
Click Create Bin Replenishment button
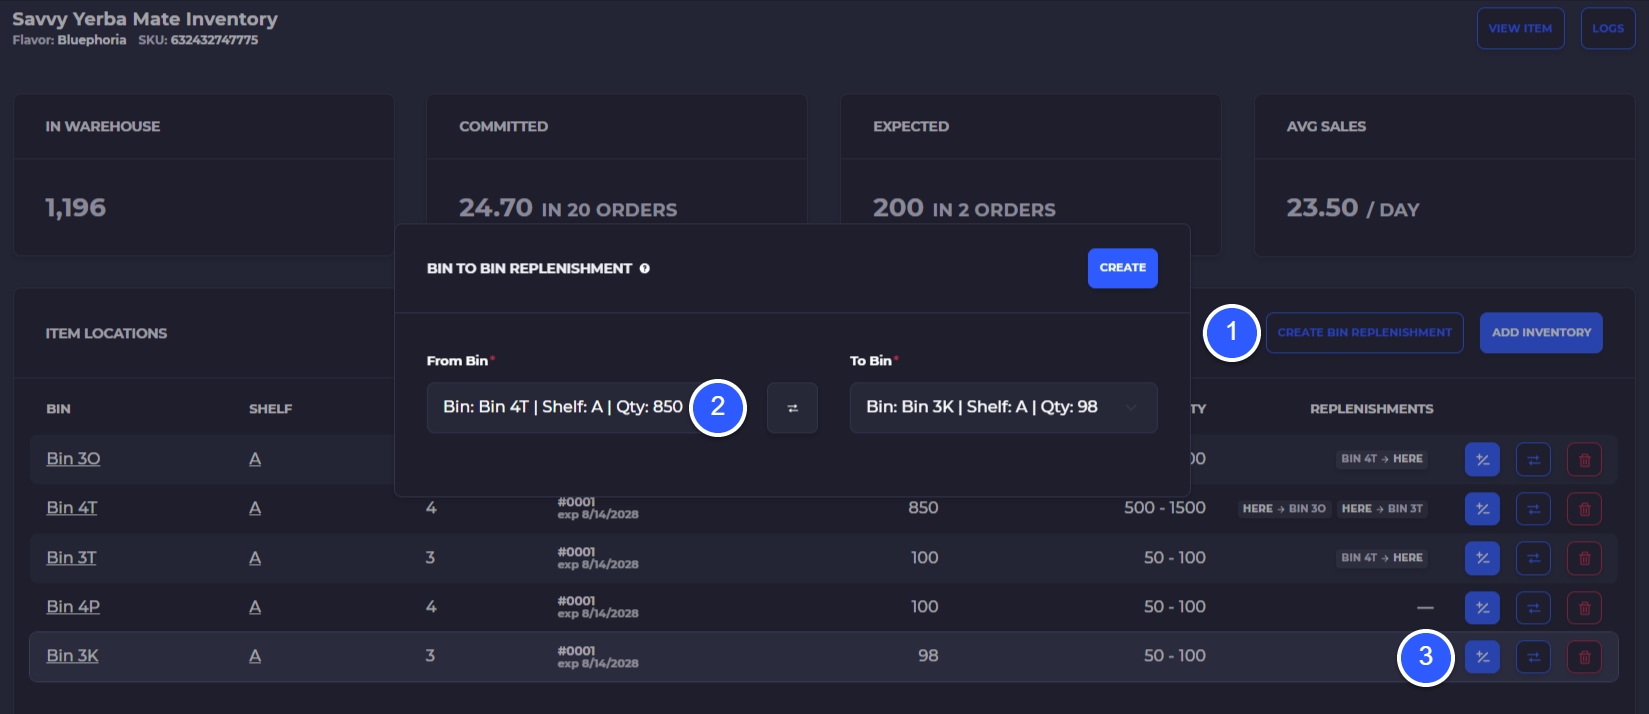coord(1364,333)
